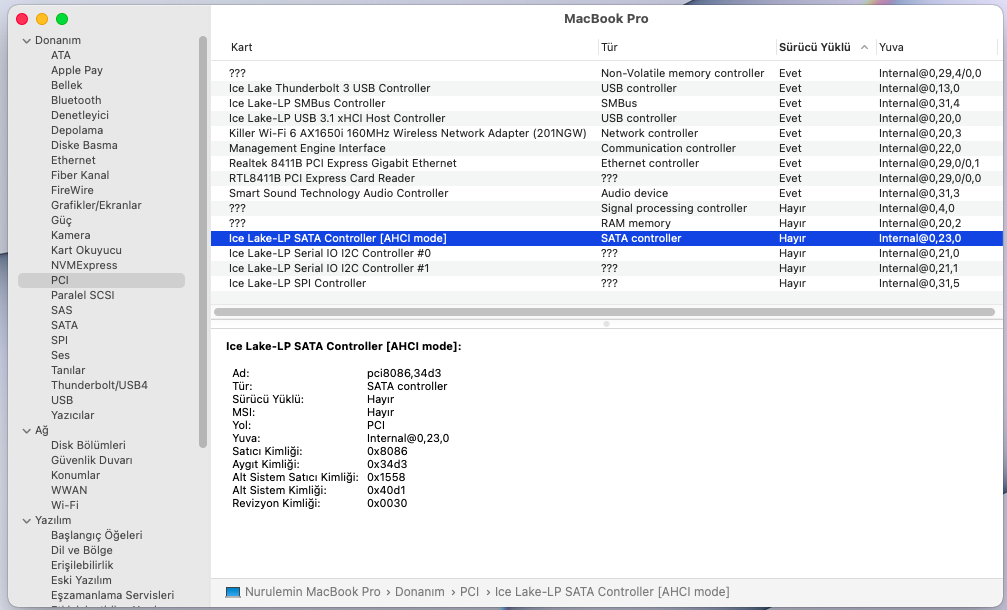This screenshot has height=610, width=1007.
Task: Click Nurulemin MacBook Pro in the path bar
Action: pos(312,592)
